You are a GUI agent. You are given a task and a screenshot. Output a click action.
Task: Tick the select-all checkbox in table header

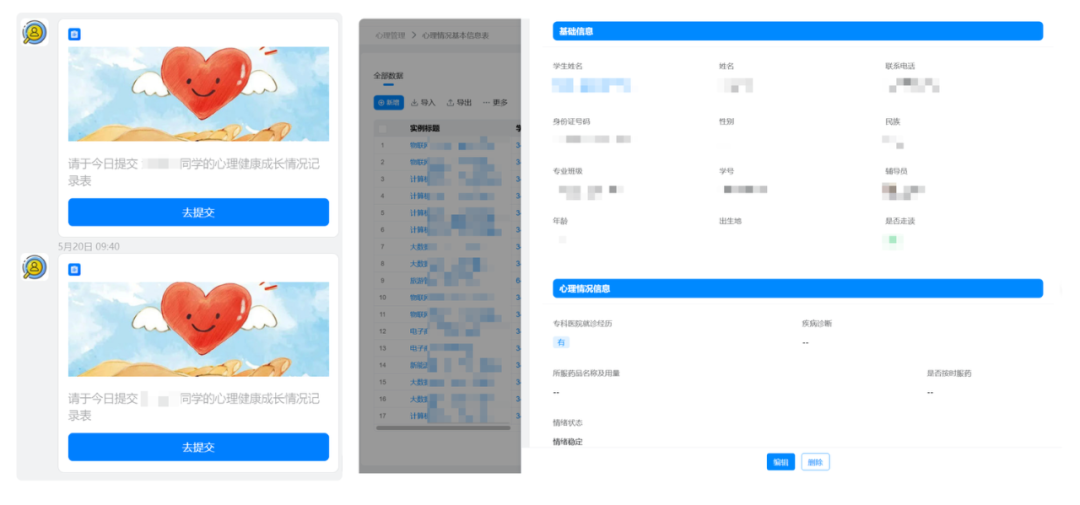383,128
